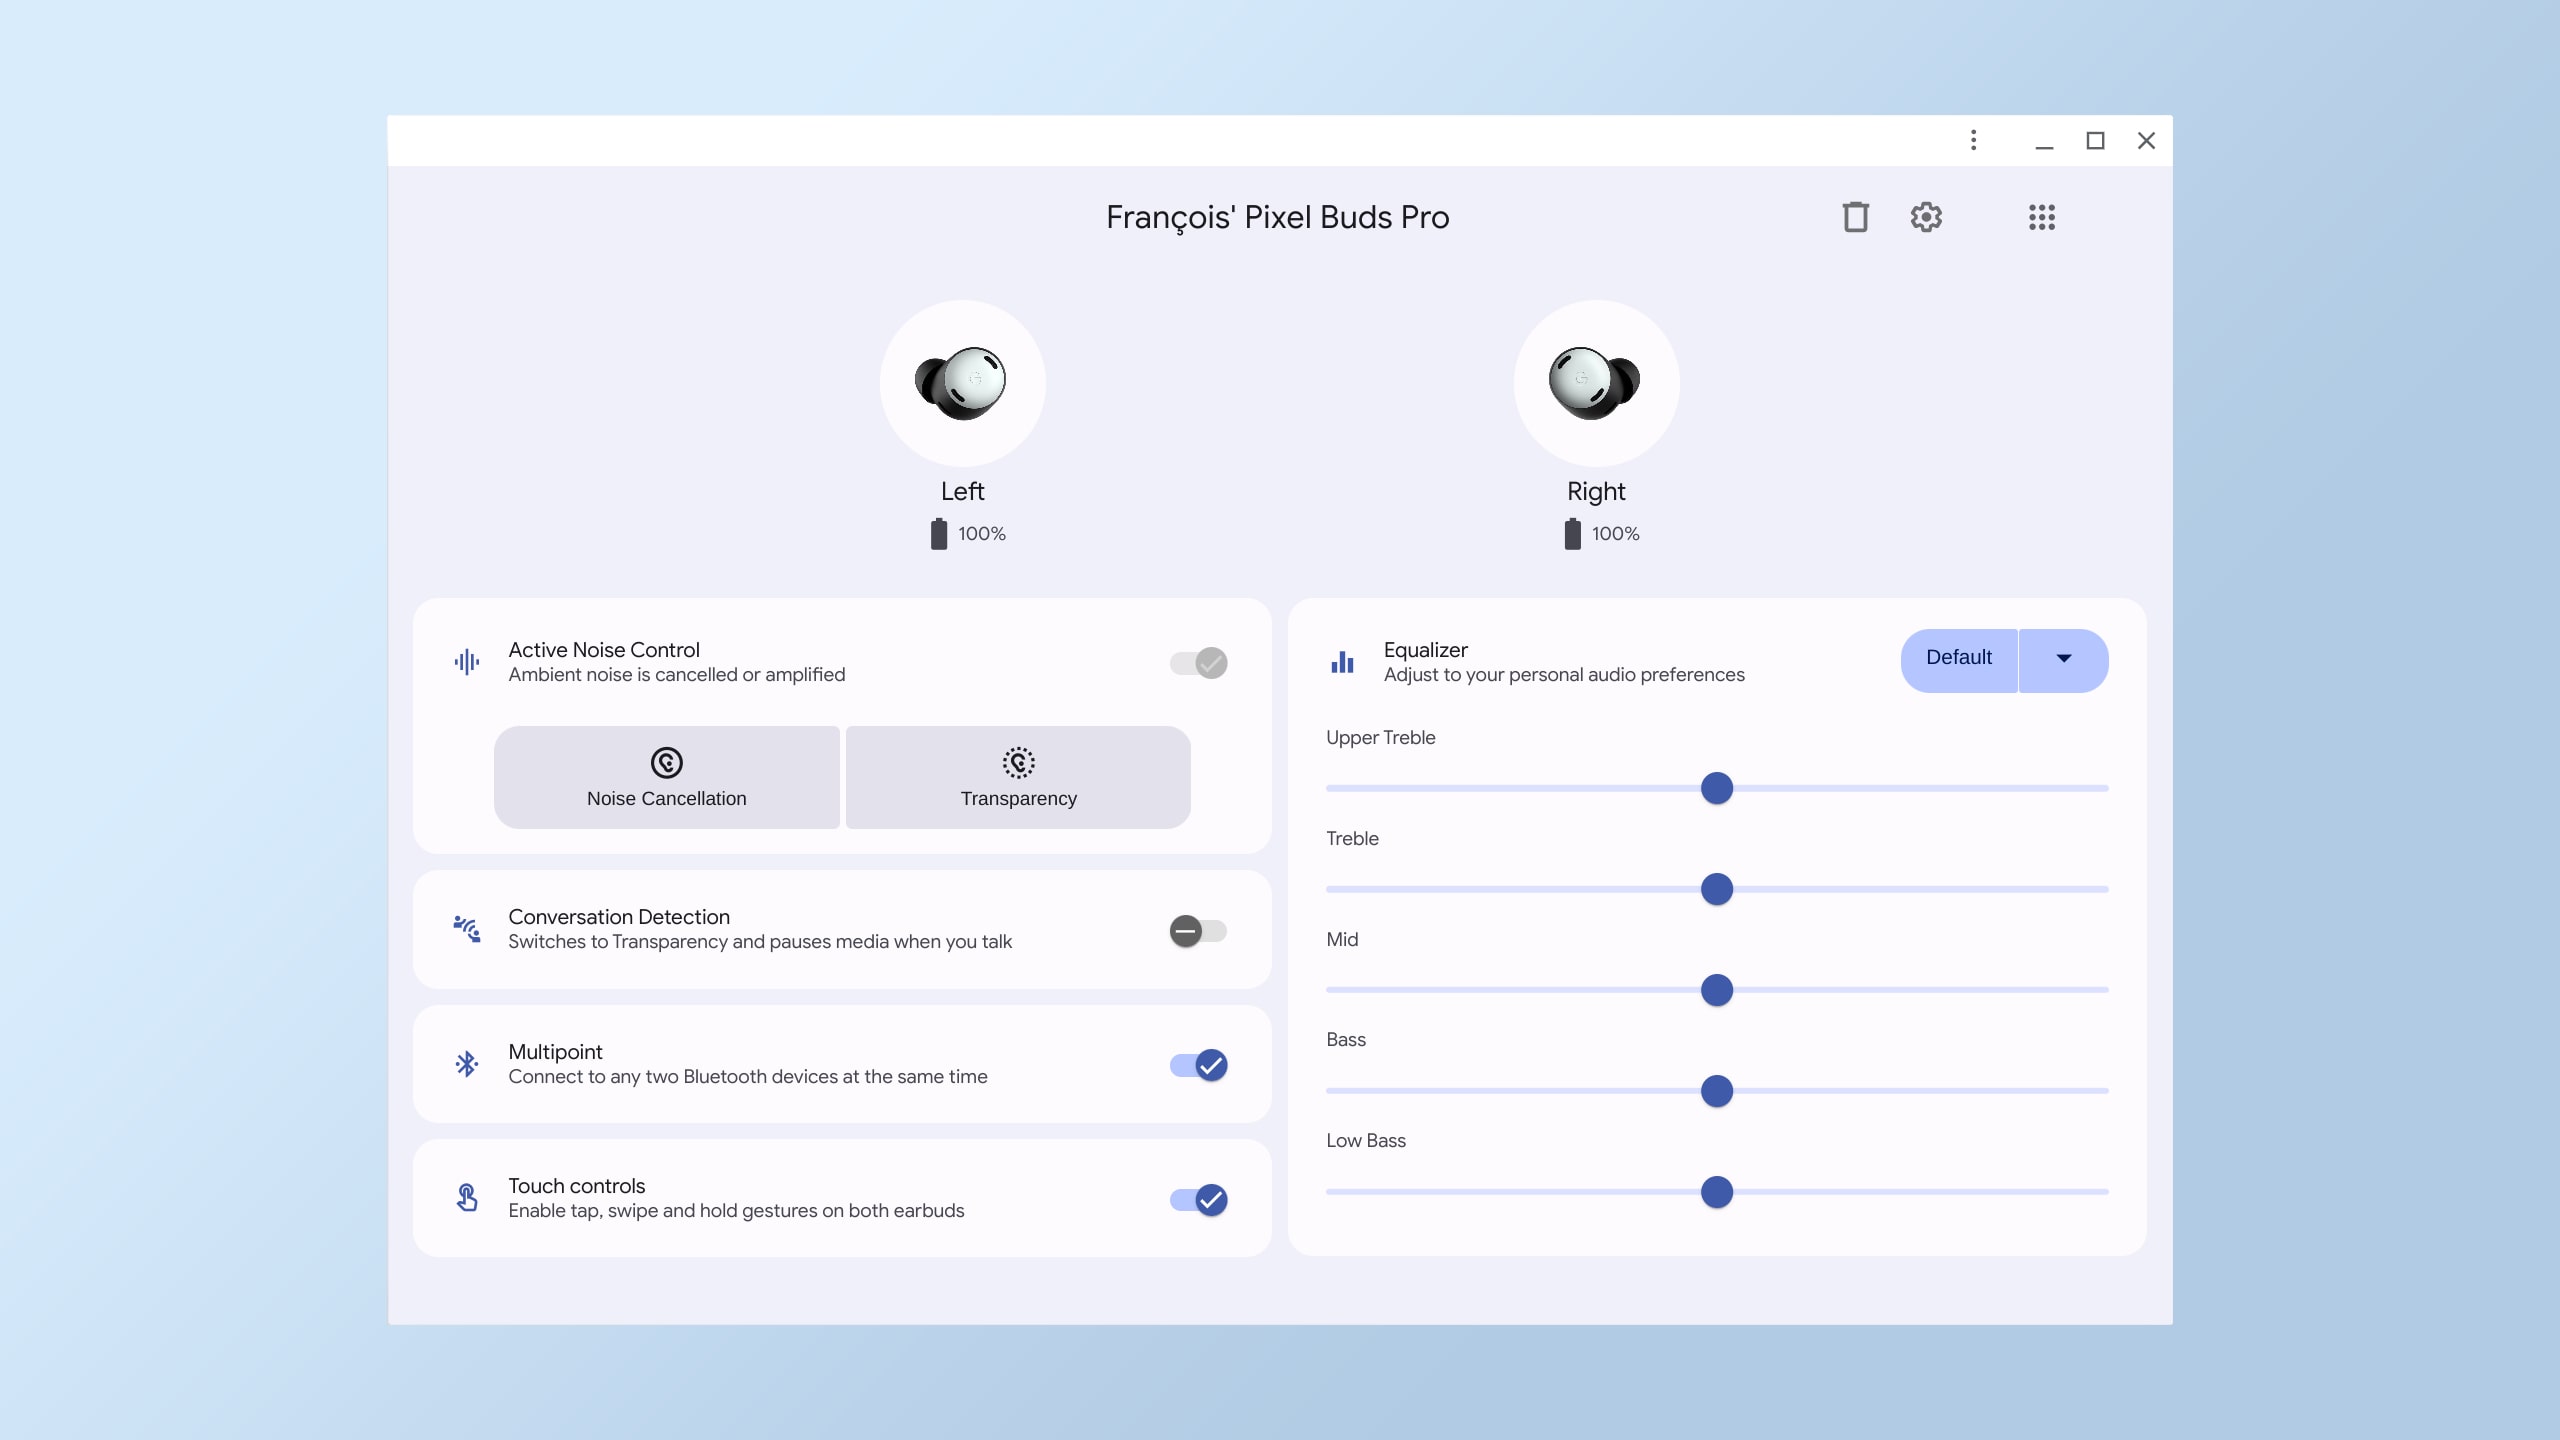Expand Equalizer Default preset options

(2062, 659)
